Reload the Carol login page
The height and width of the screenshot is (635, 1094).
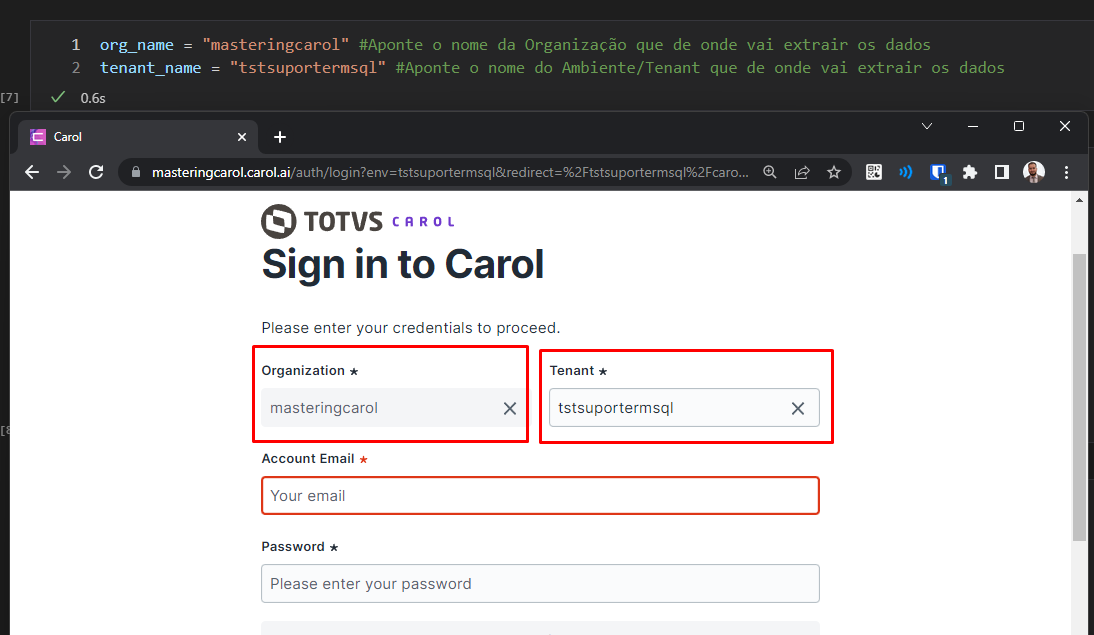point(96,172)
